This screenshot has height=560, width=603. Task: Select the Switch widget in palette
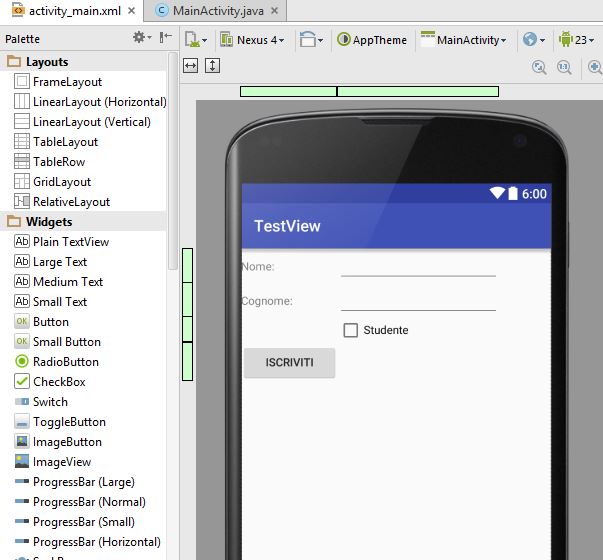coord(50,402)
